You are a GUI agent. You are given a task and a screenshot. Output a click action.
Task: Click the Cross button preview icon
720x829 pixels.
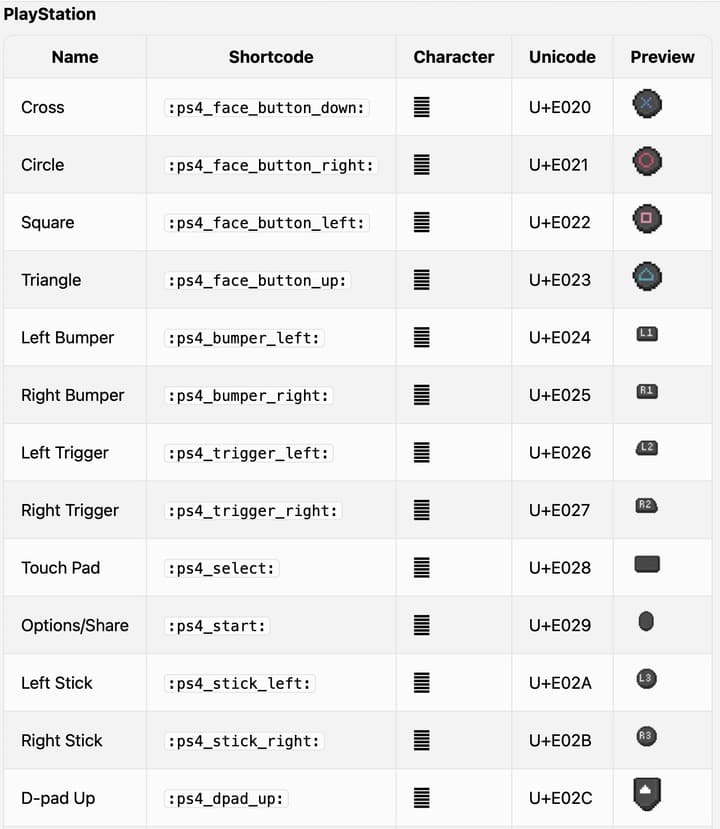point(647,103)
